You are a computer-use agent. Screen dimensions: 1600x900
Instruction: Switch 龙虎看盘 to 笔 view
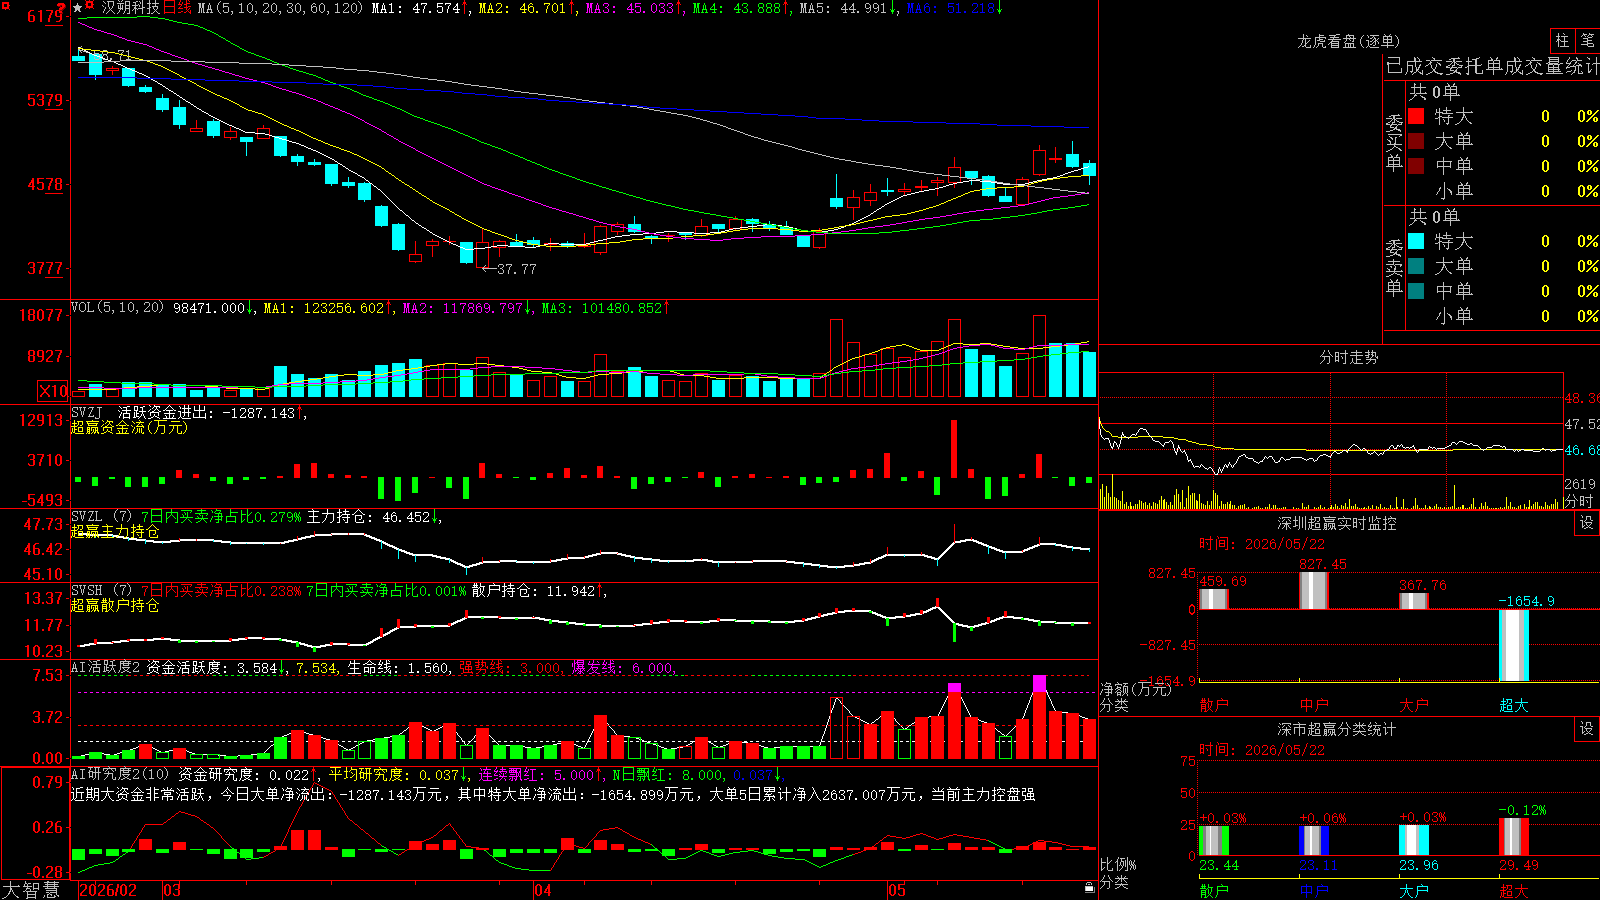pos(1587,40)
